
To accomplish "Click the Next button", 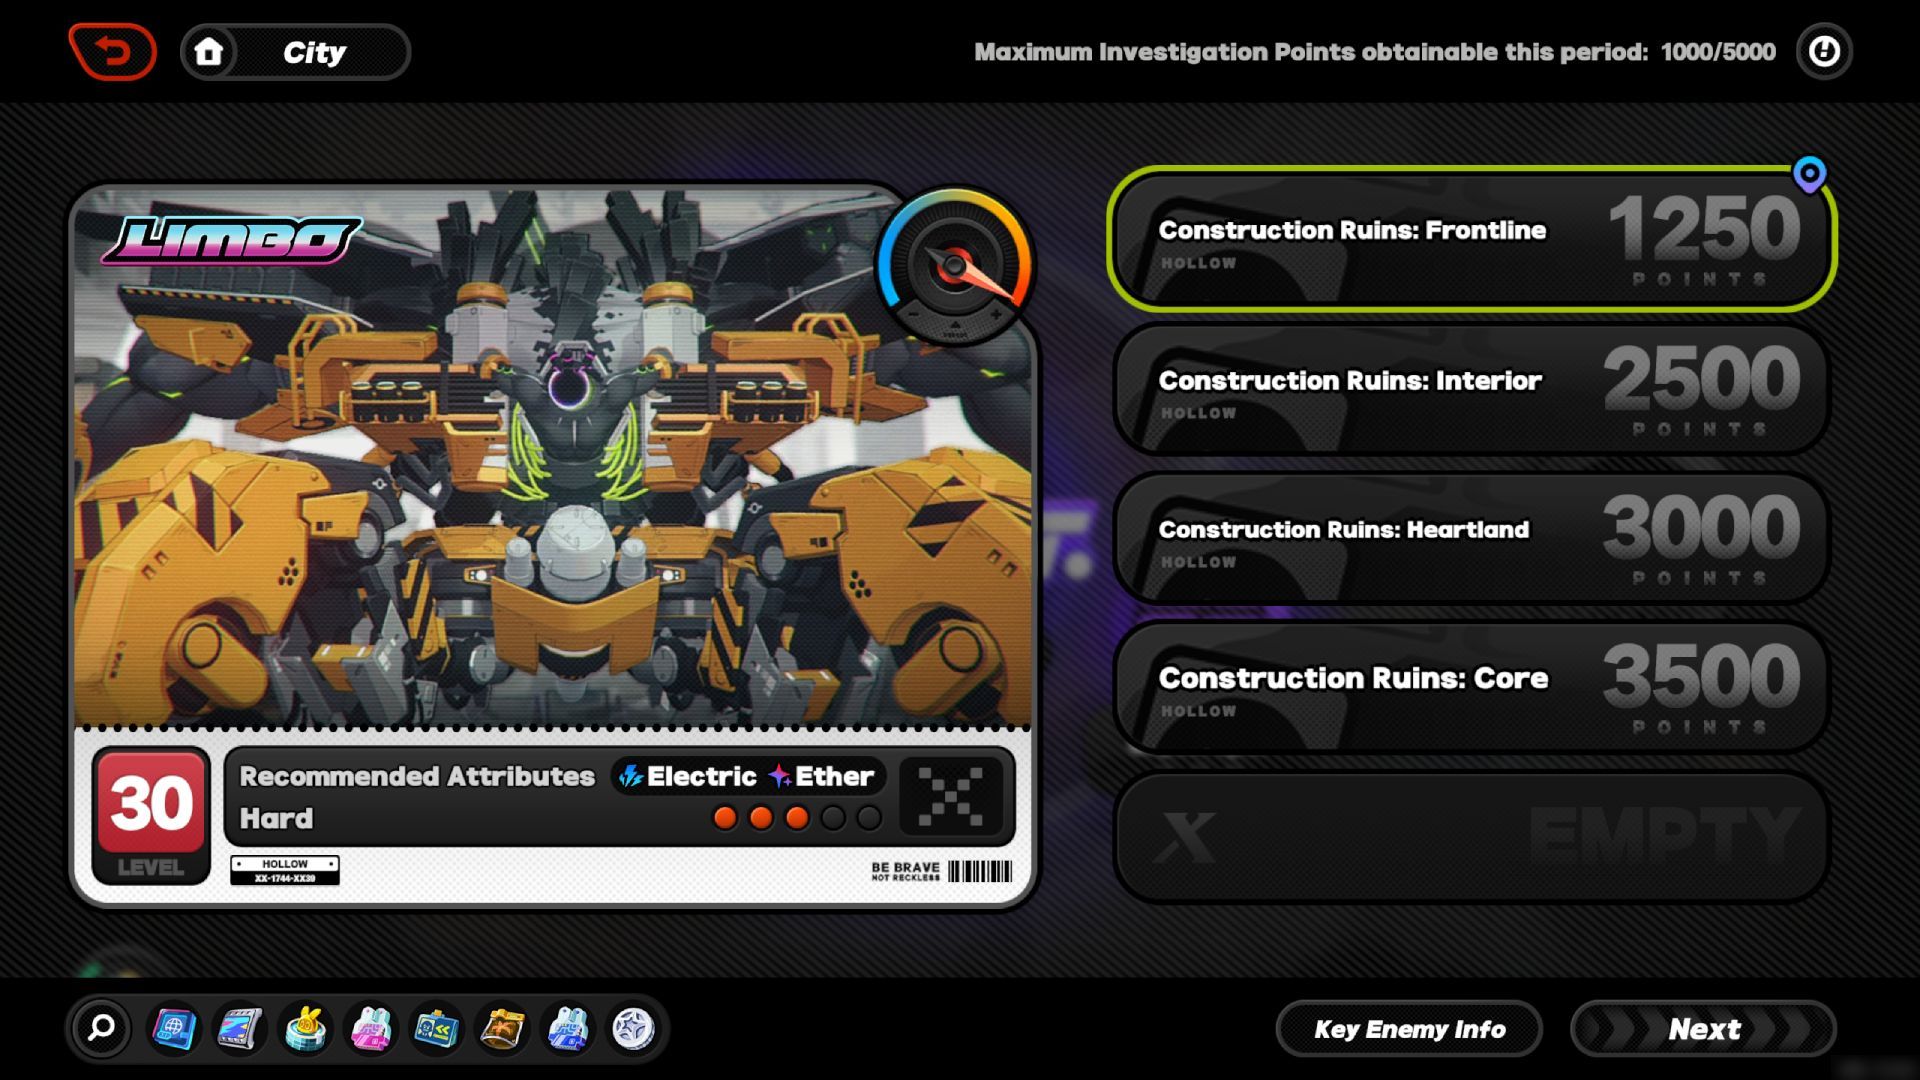I will tap(1702, 1029).
